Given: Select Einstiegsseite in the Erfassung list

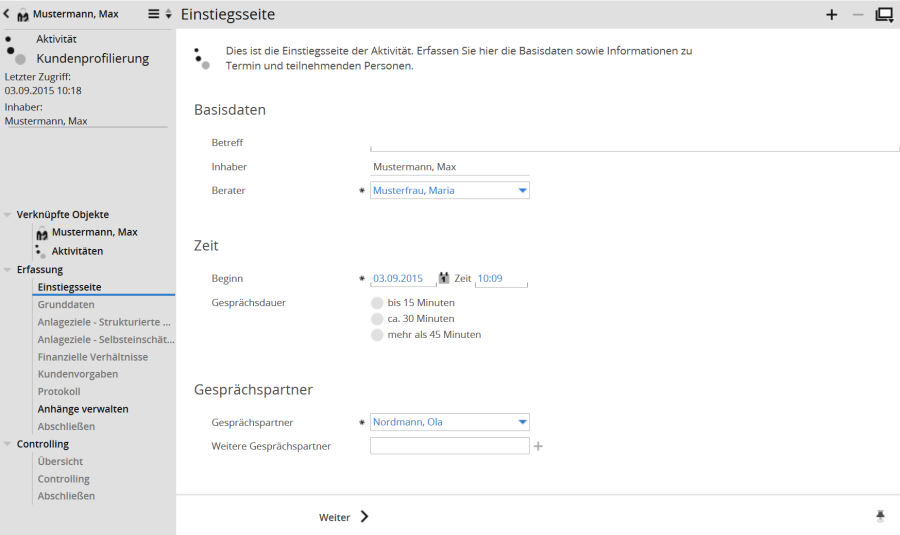Looking at the screenshot, I should click(x=69, y=287).
